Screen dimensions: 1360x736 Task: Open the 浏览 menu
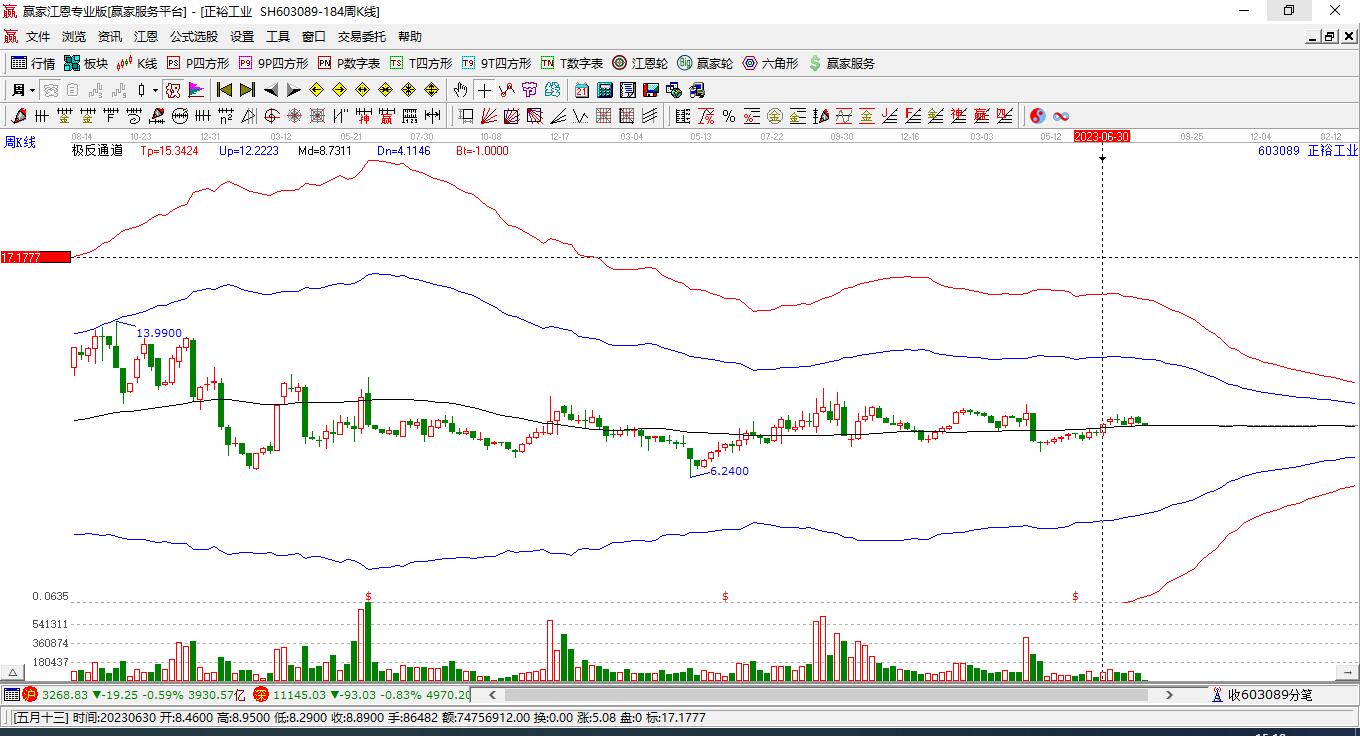74,37
